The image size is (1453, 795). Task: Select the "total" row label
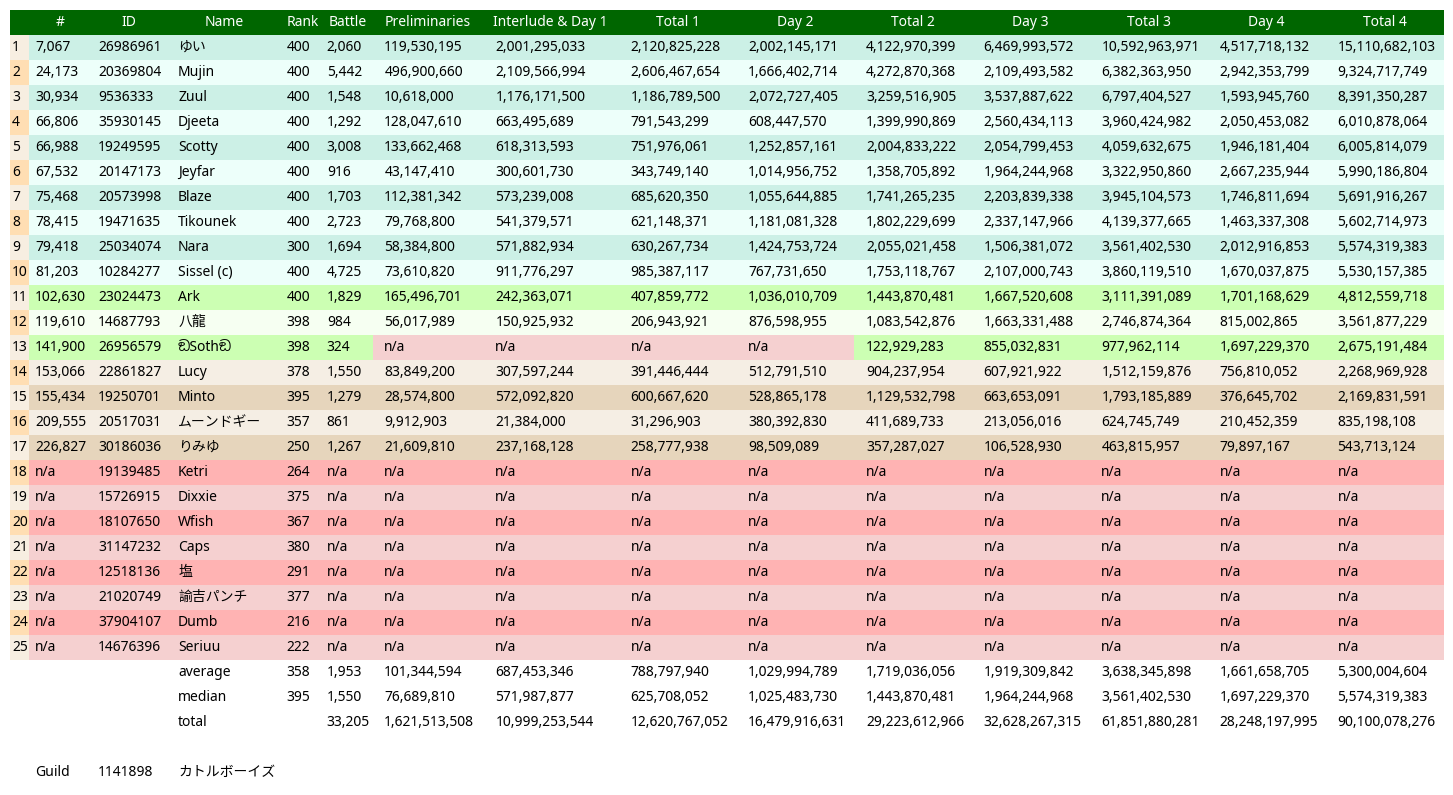pos(192,721)
